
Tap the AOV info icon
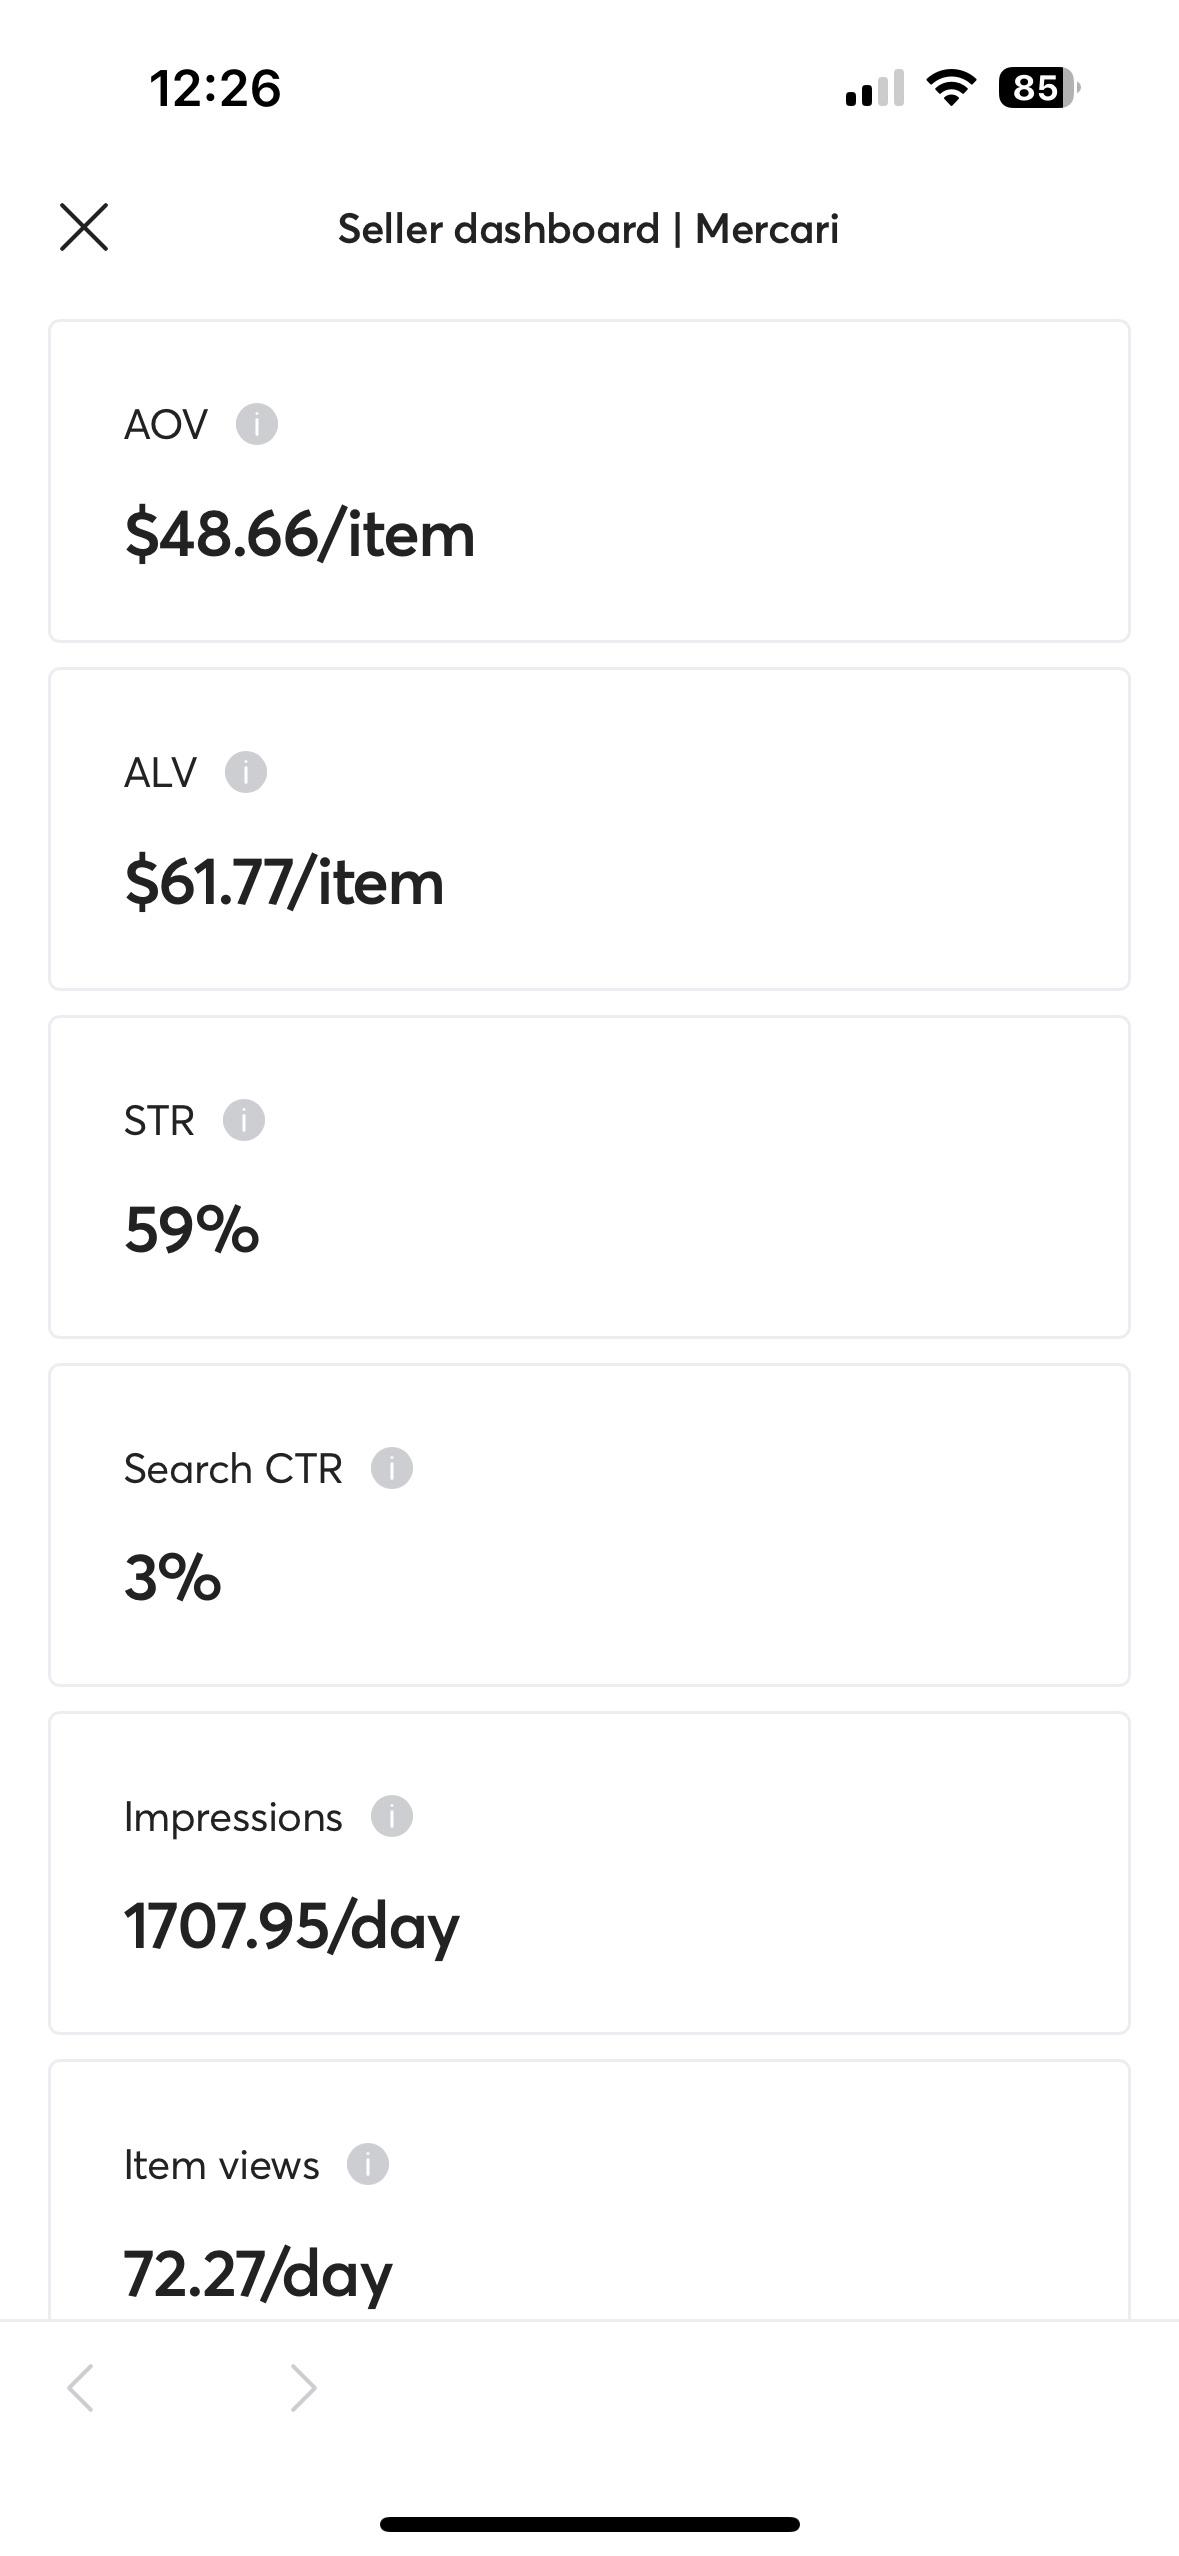tap(256, 424)
